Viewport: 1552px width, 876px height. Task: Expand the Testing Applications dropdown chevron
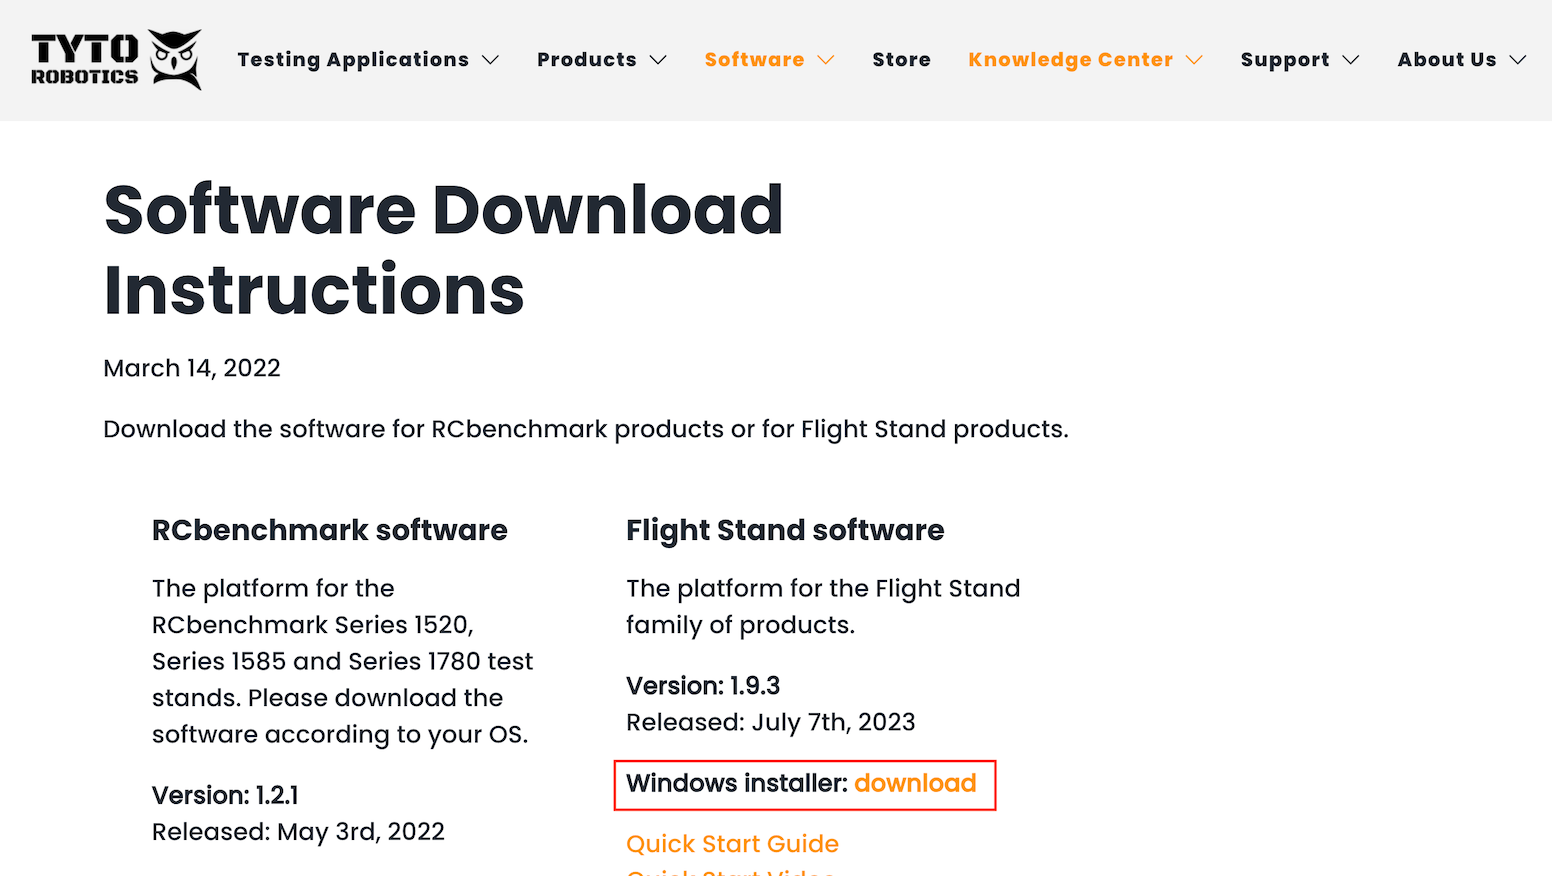491,60
